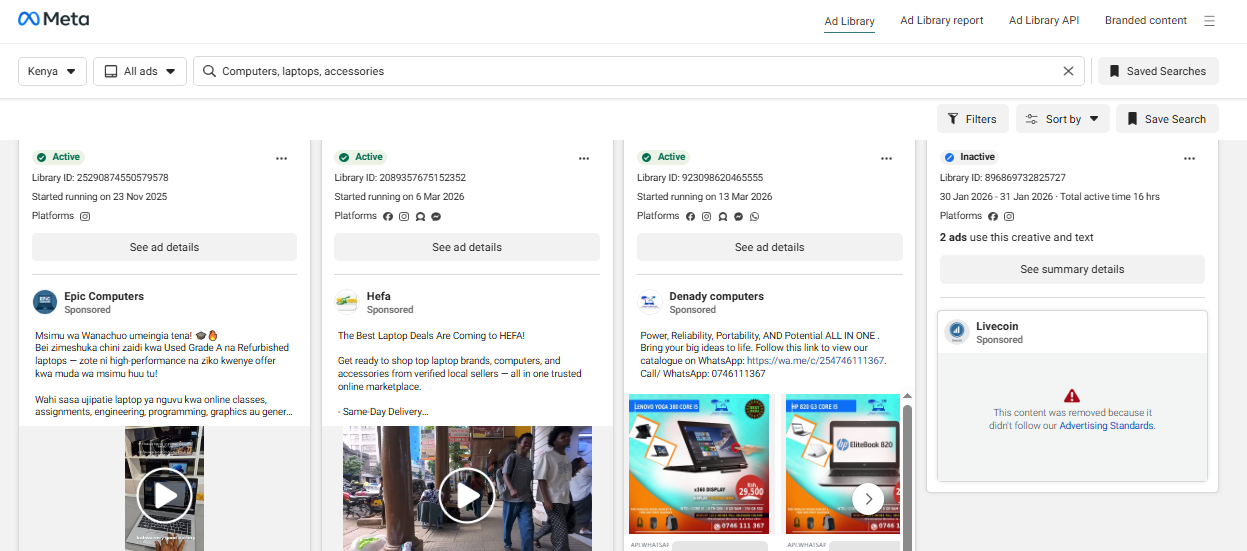Image resolution: width=1247 pixels, height=551 pixels.
Task: Play the Epic Computers ad video
Action: 164,495
